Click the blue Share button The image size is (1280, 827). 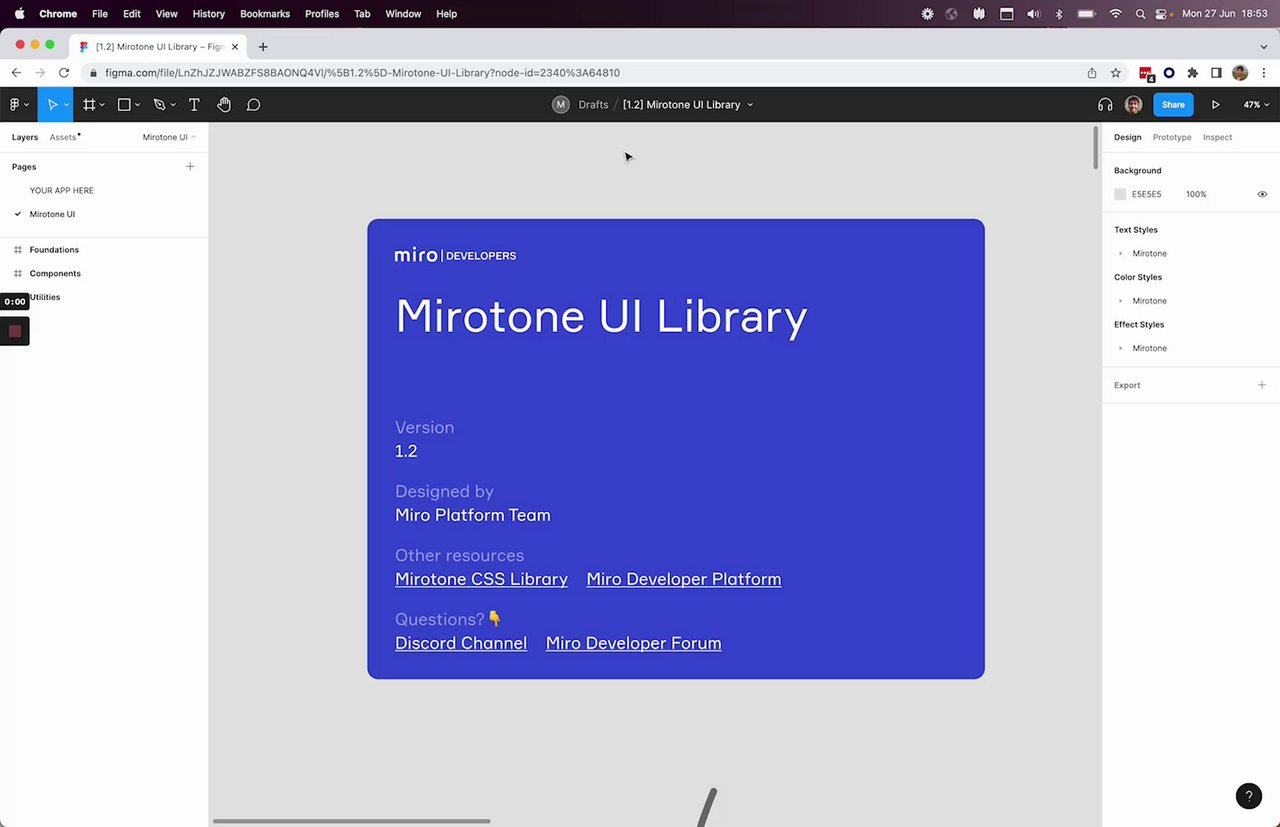pos(1173,104)
